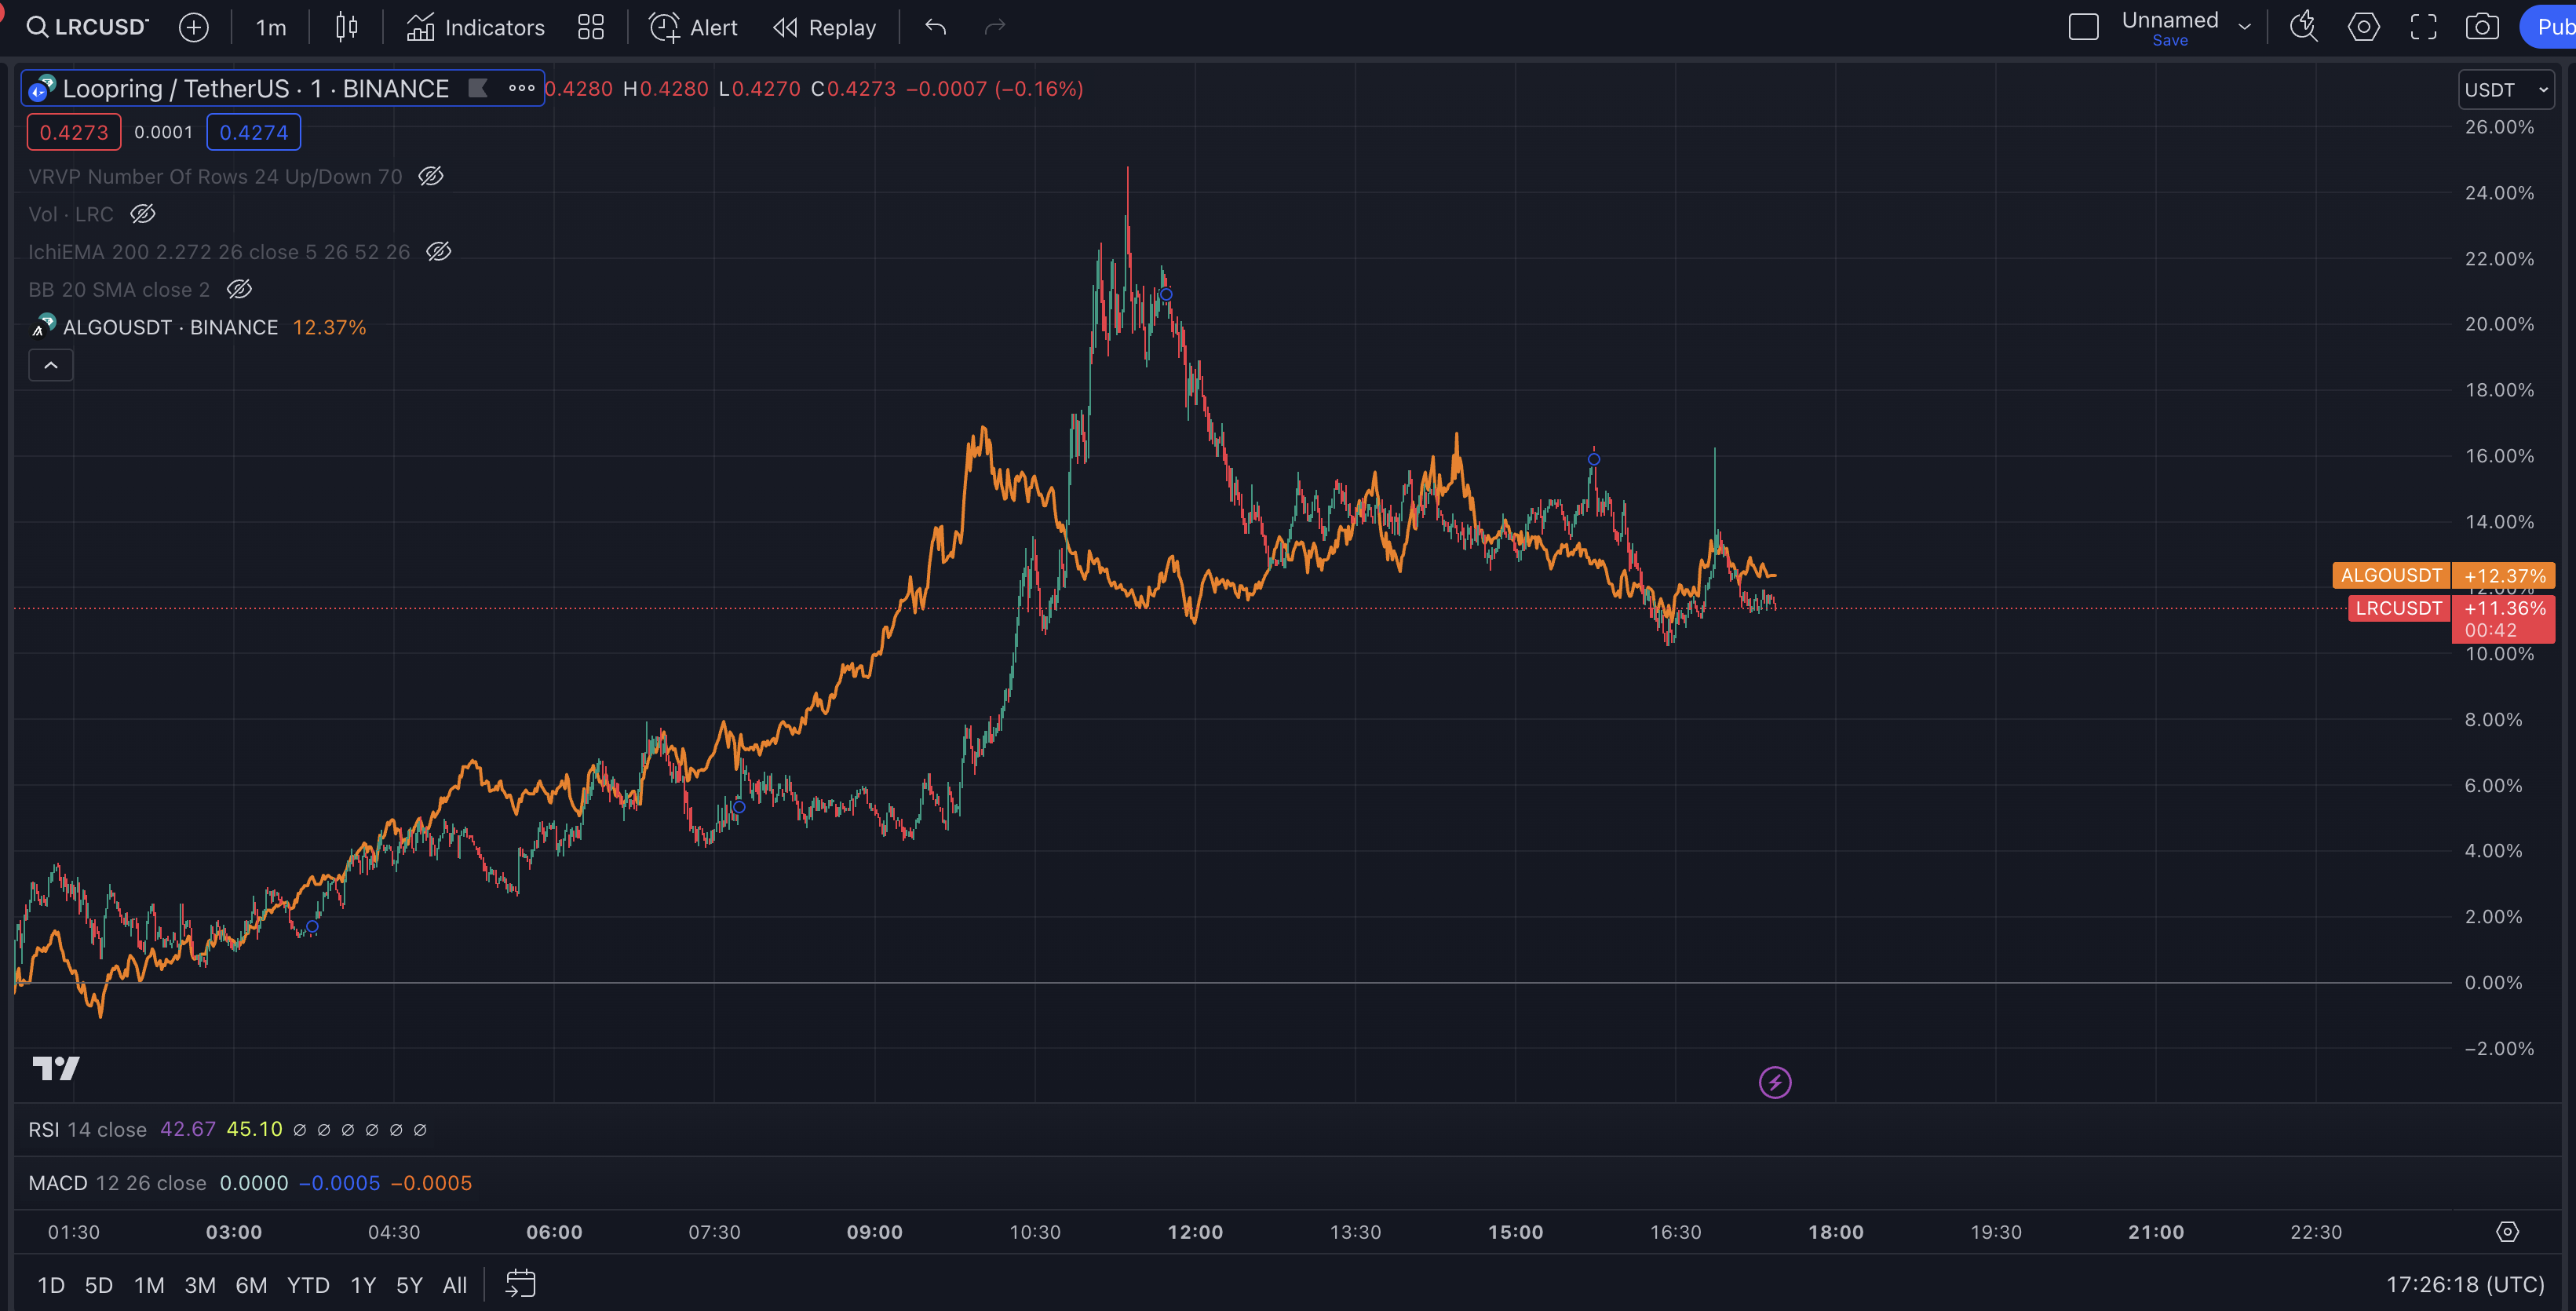Open chart settings hexagon icon
Image resolution: width=2576 pixels, height=1311 pixels.
pyautogui.click(x=2363, y=27)
